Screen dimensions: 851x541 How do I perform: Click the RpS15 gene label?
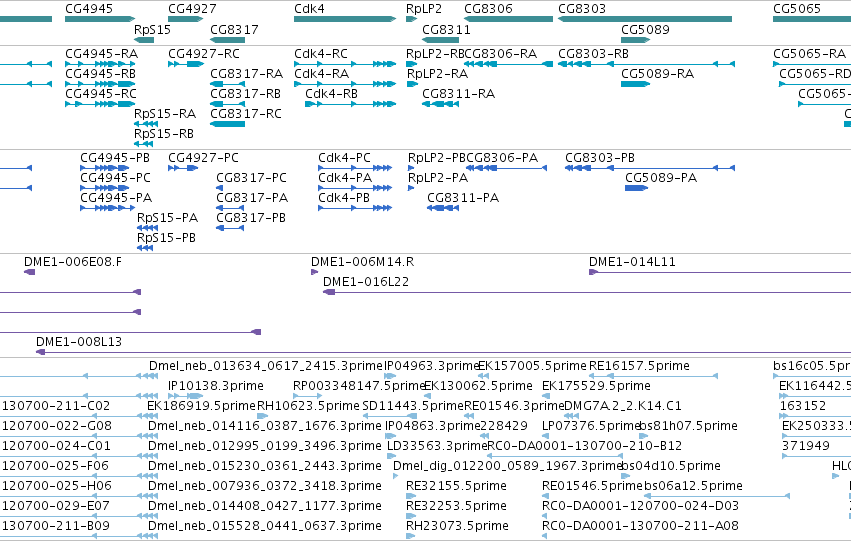[152, 29]
